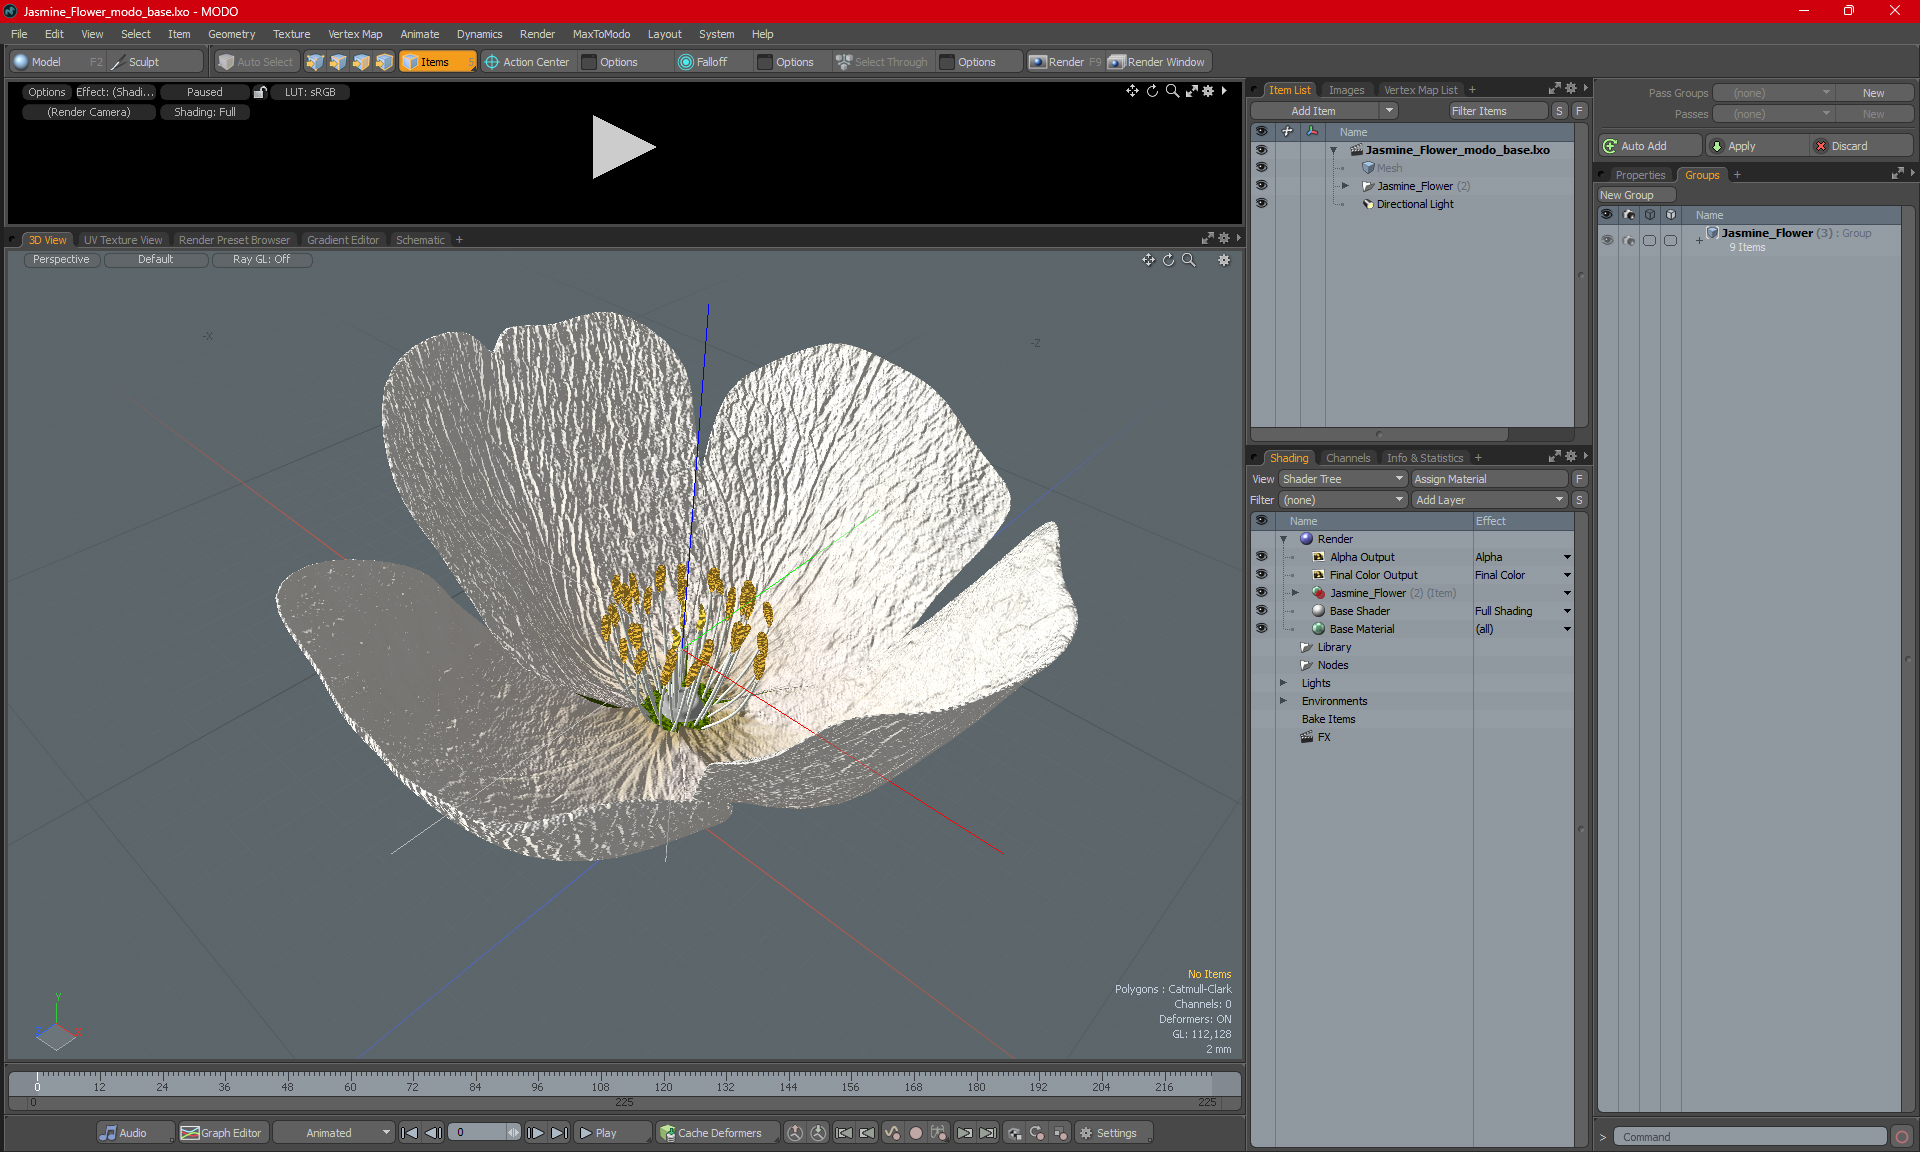The image size is (1920, 1152).
Task: Expand the Lights tree section
Action: coord(1285,682)
